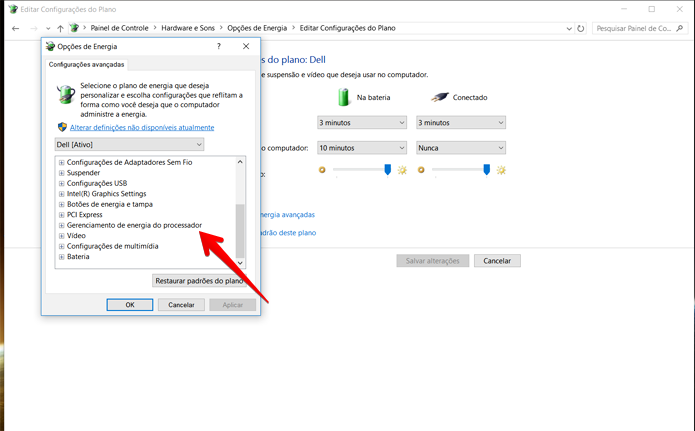Click the Control Panel icon in address bar
The height and width of the screenshot is (431, 695).
[x=74, y=28]
